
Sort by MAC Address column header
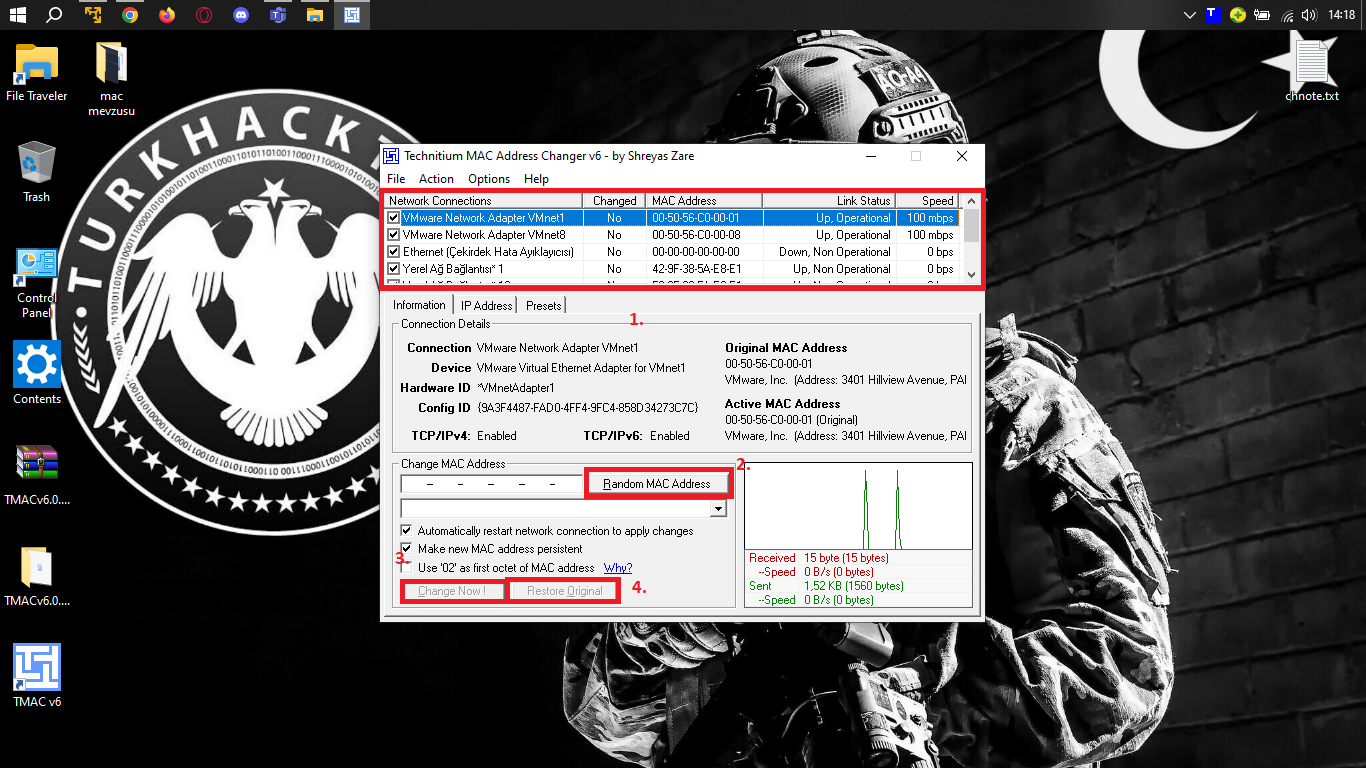703,201
